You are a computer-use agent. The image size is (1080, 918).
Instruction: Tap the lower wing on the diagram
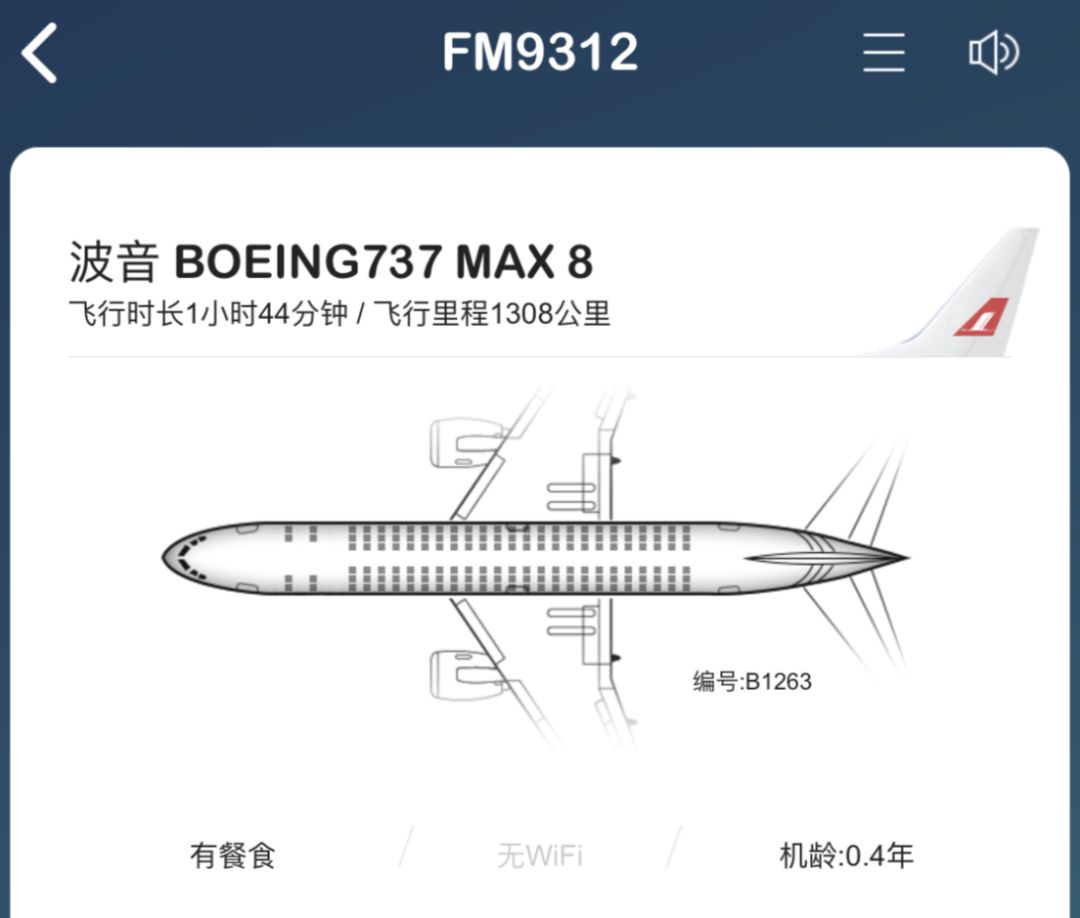click(537, 671)
